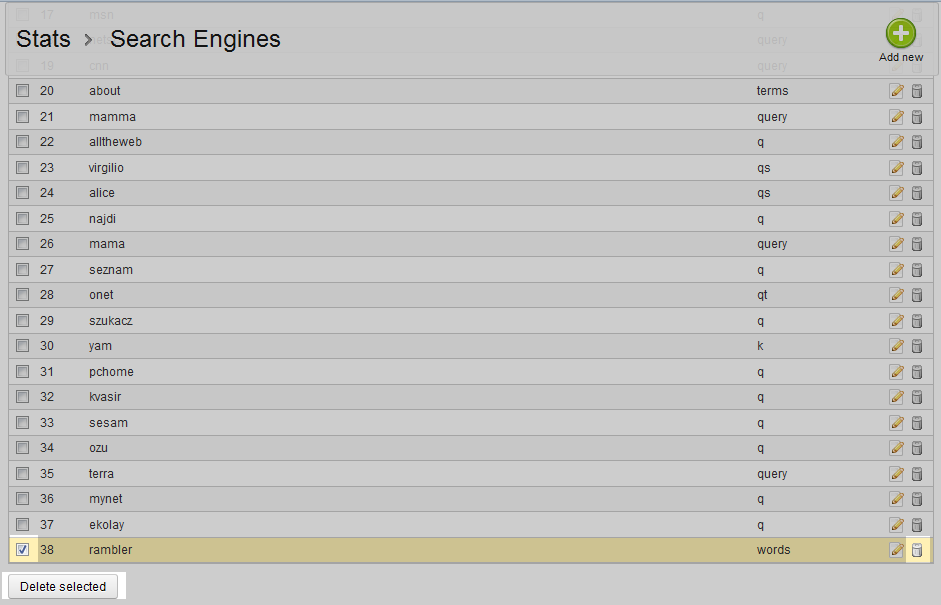The height and width of the screenshot is (605, 941).
Task: Delete the 'mamma' row via trash icon
Action: [917, 117]
